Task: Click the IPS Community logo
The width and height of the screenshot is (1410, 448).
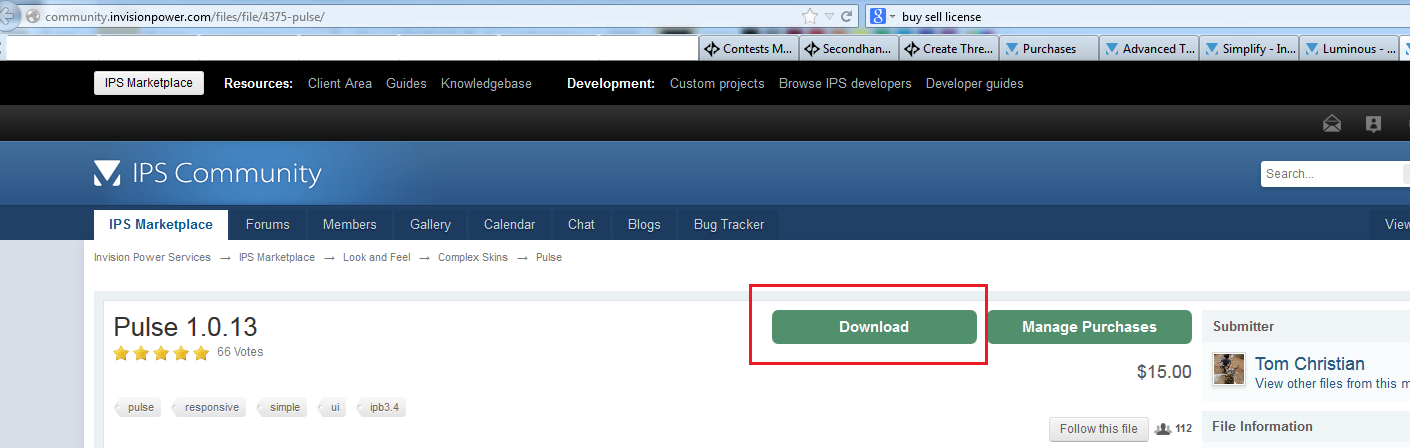Action: click(x=208, y=174)
